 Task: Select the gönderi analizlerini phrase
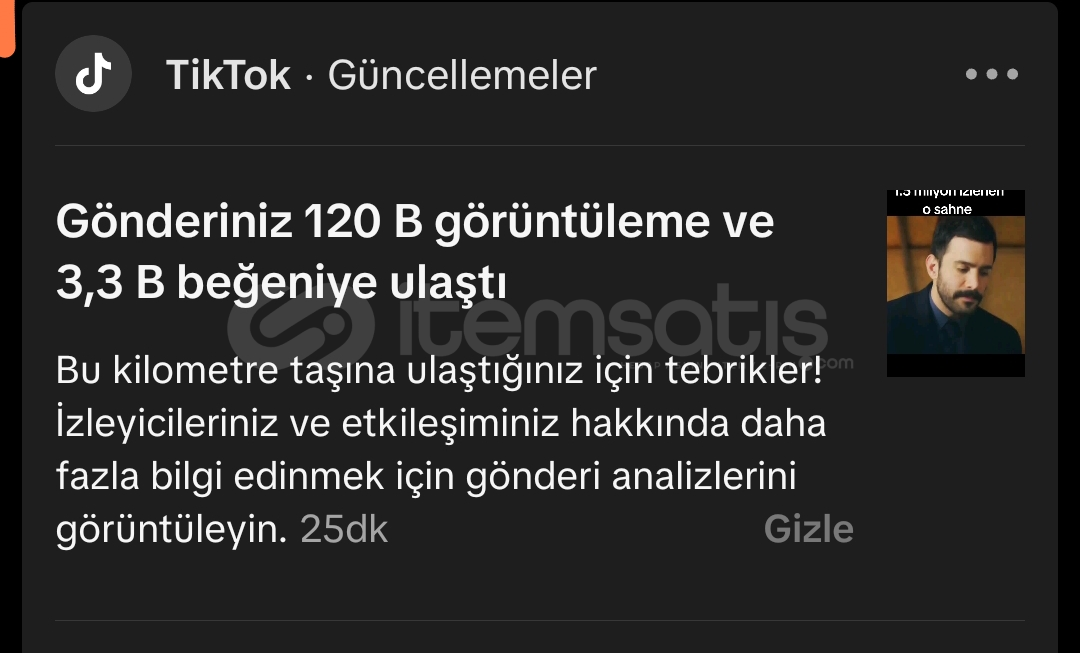[x=631, y=477]
